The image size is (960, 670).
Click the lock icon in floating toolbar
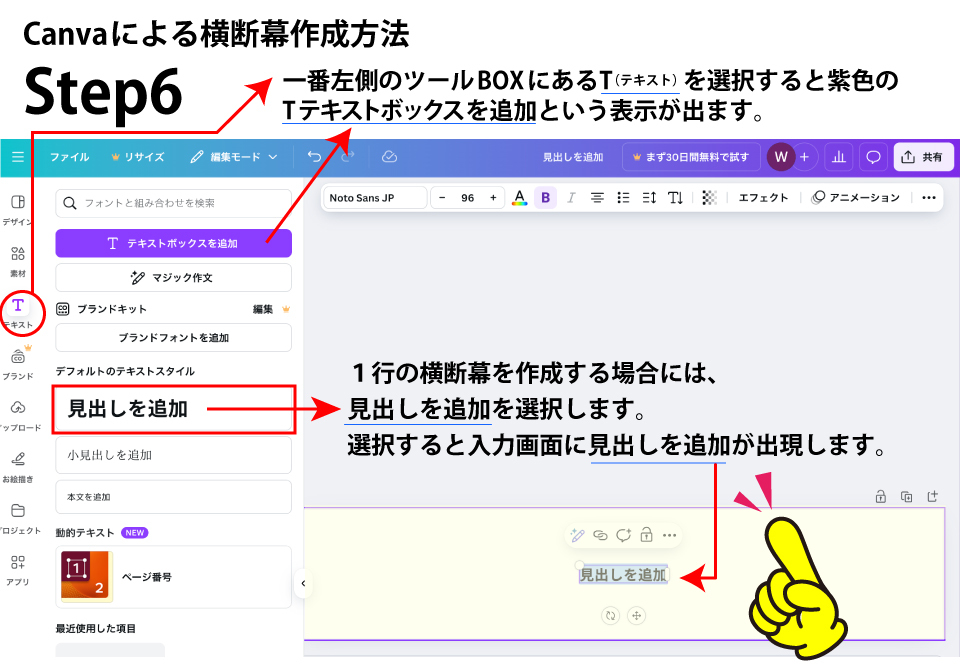coord(647,535)
